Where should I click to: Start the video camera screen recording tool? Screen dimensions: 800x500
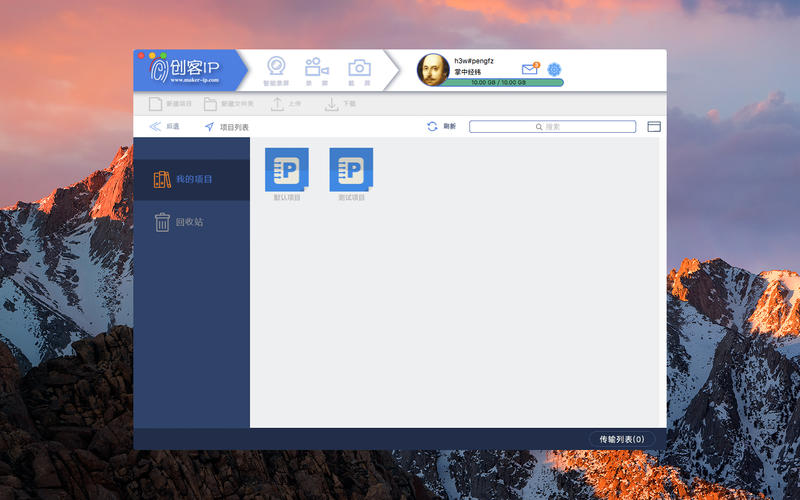pos(317,71)
